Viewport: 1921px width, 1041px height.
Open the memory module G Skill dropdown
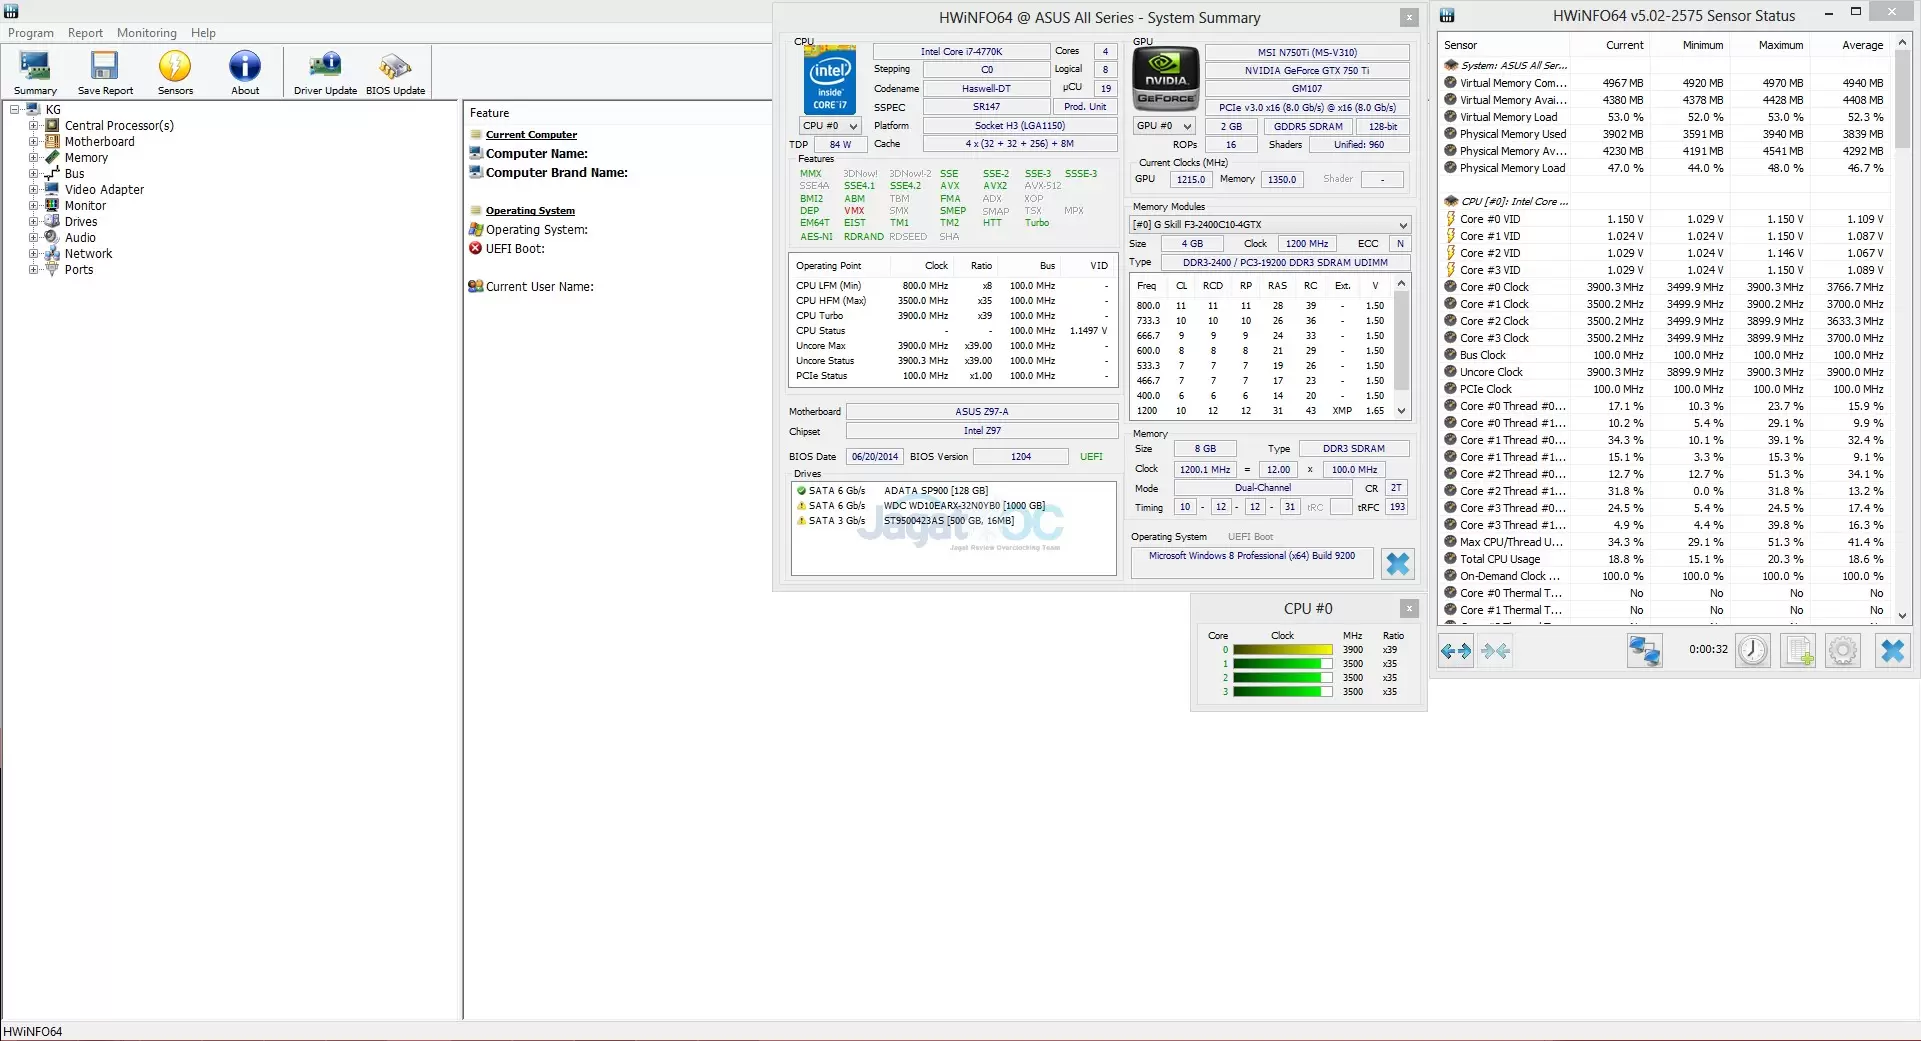(1270, 225)
